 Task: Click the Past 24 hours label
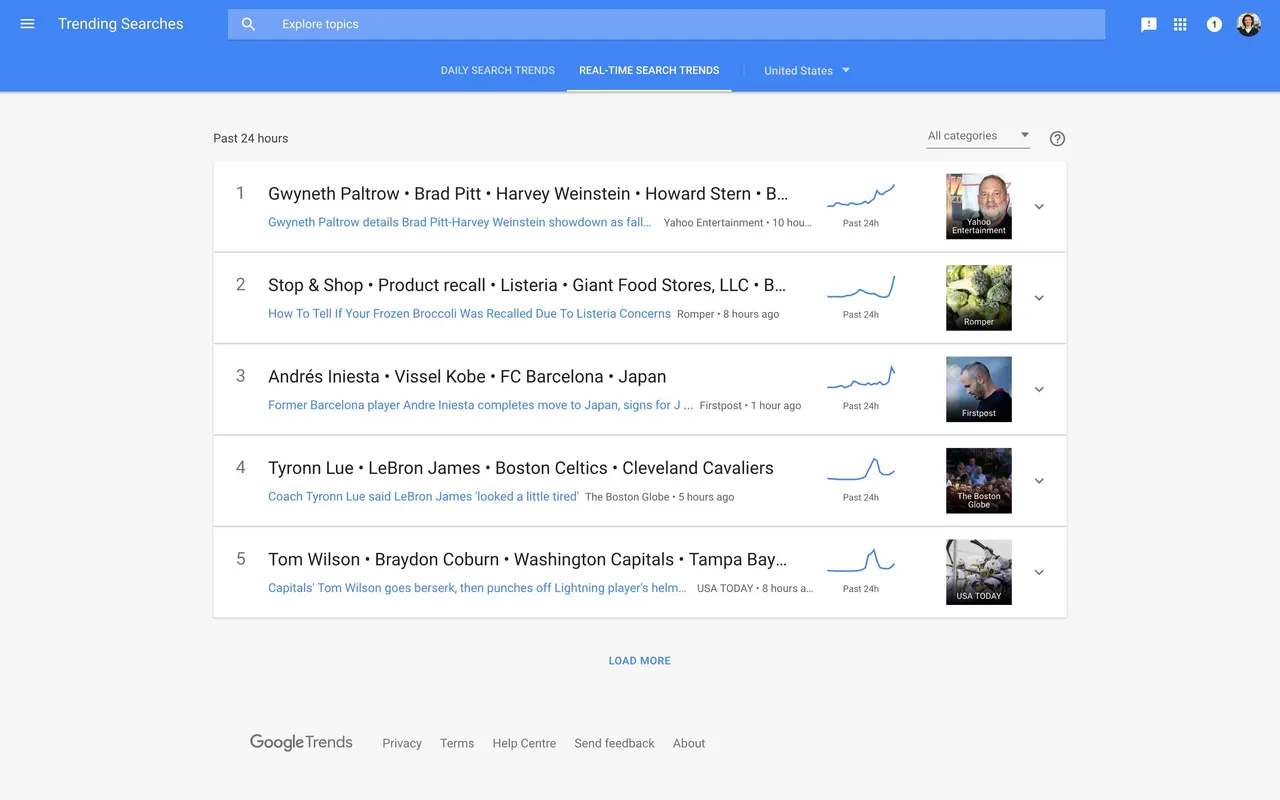(x=251, y=139)
